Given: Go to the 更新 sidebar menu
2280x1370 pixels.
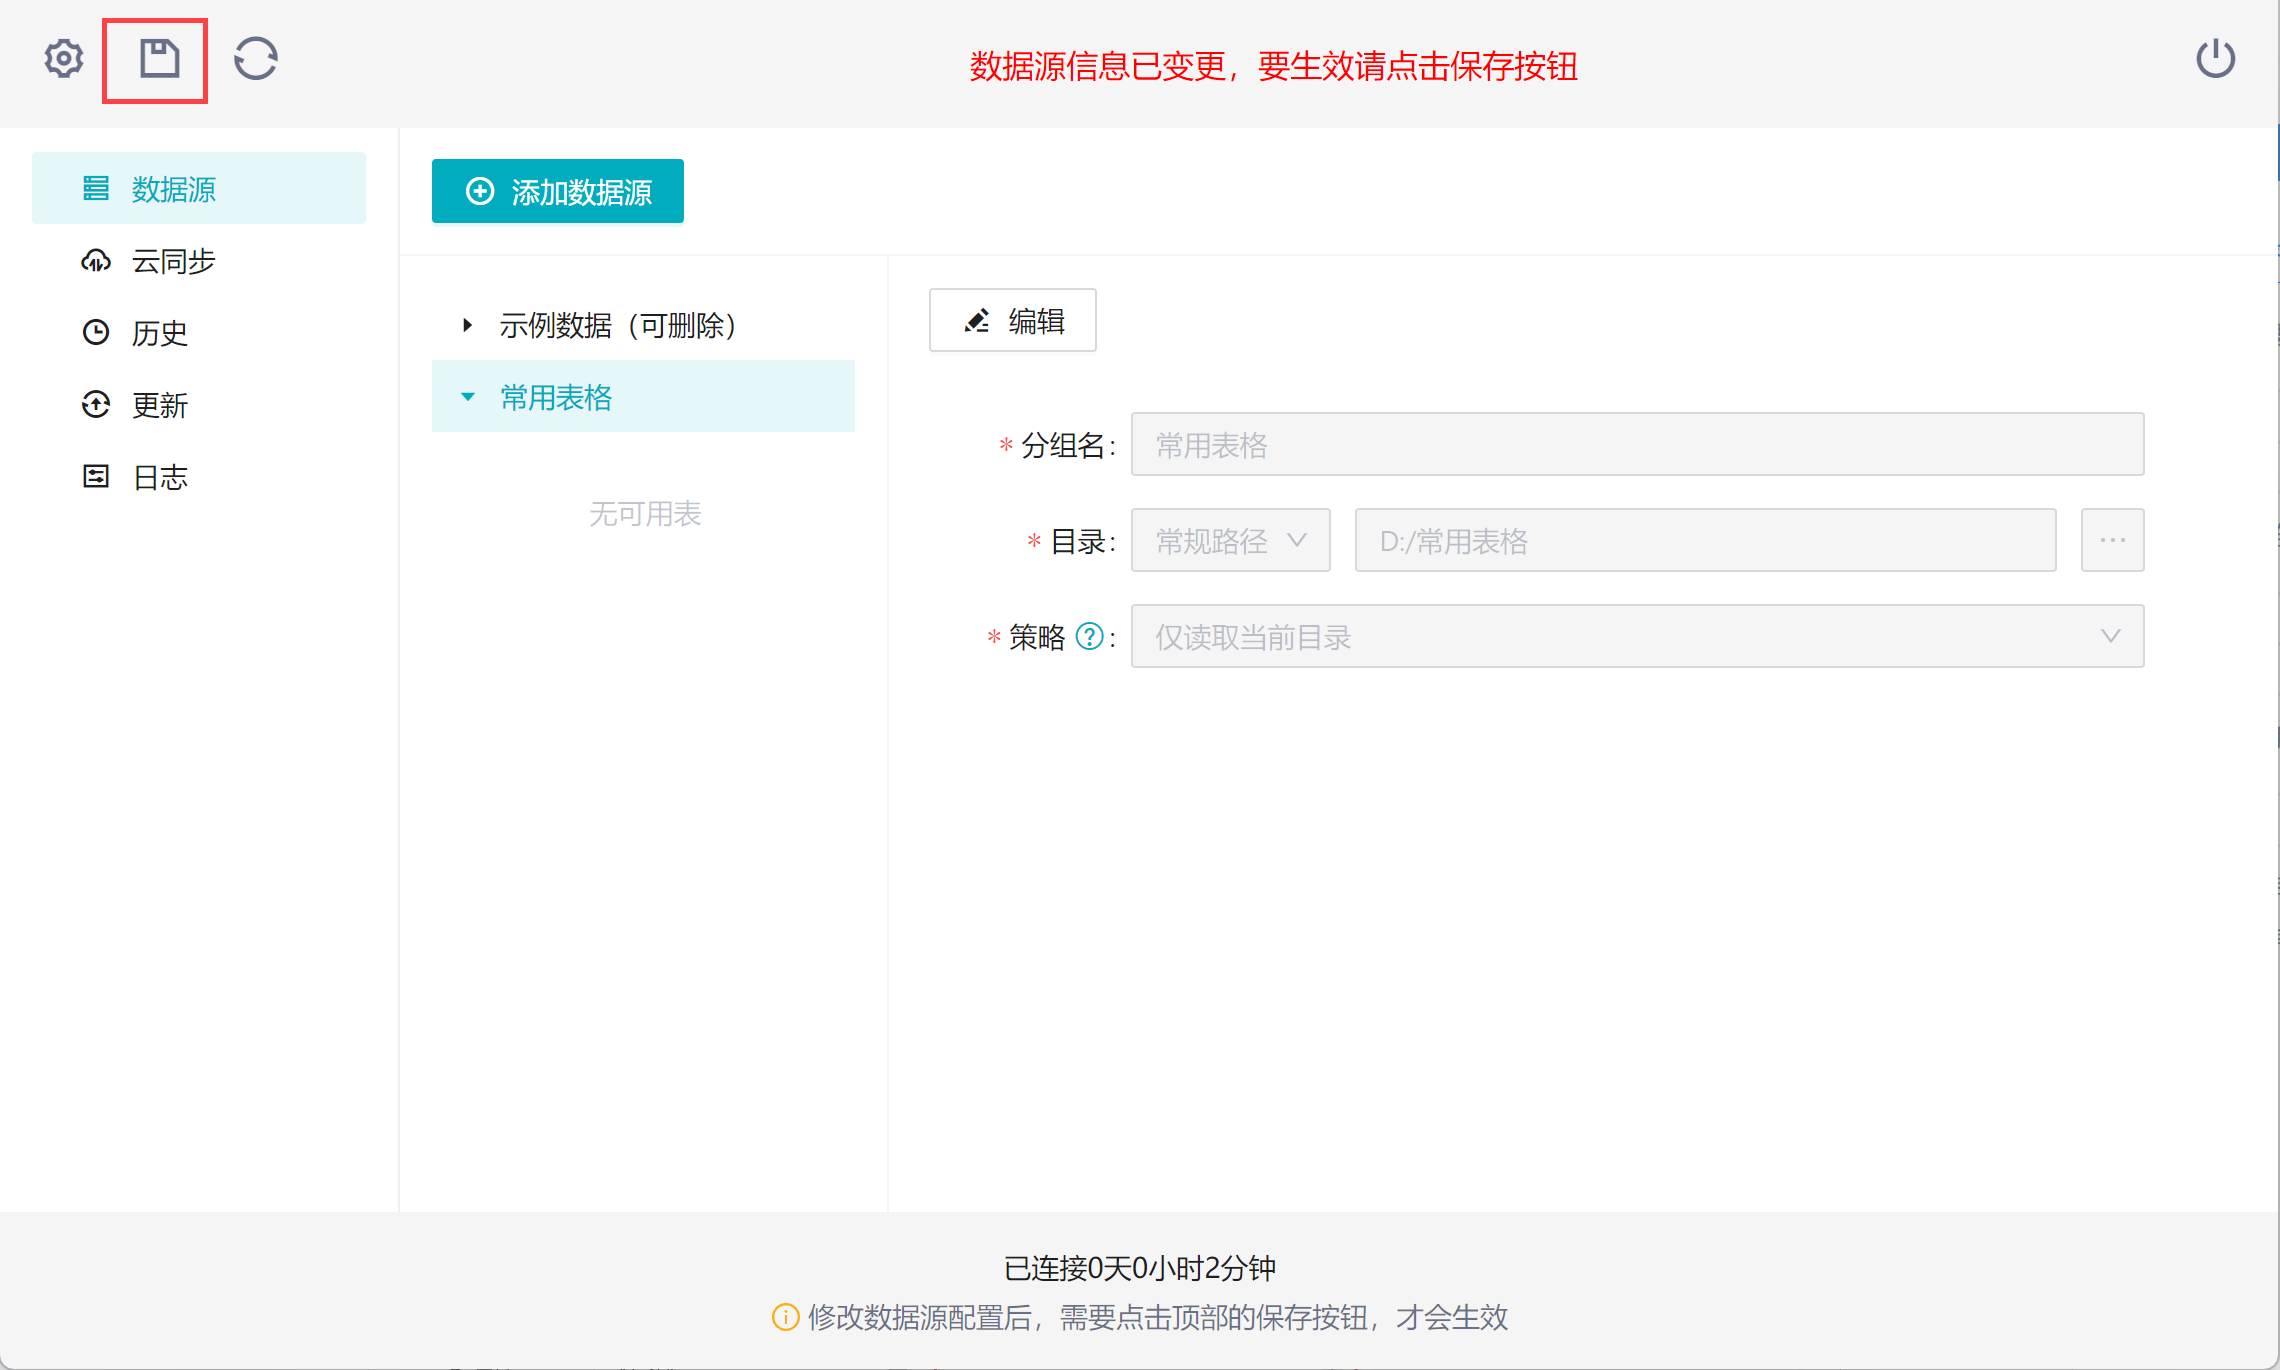Looking at the screenshot, I should click(x=160, y=405).
